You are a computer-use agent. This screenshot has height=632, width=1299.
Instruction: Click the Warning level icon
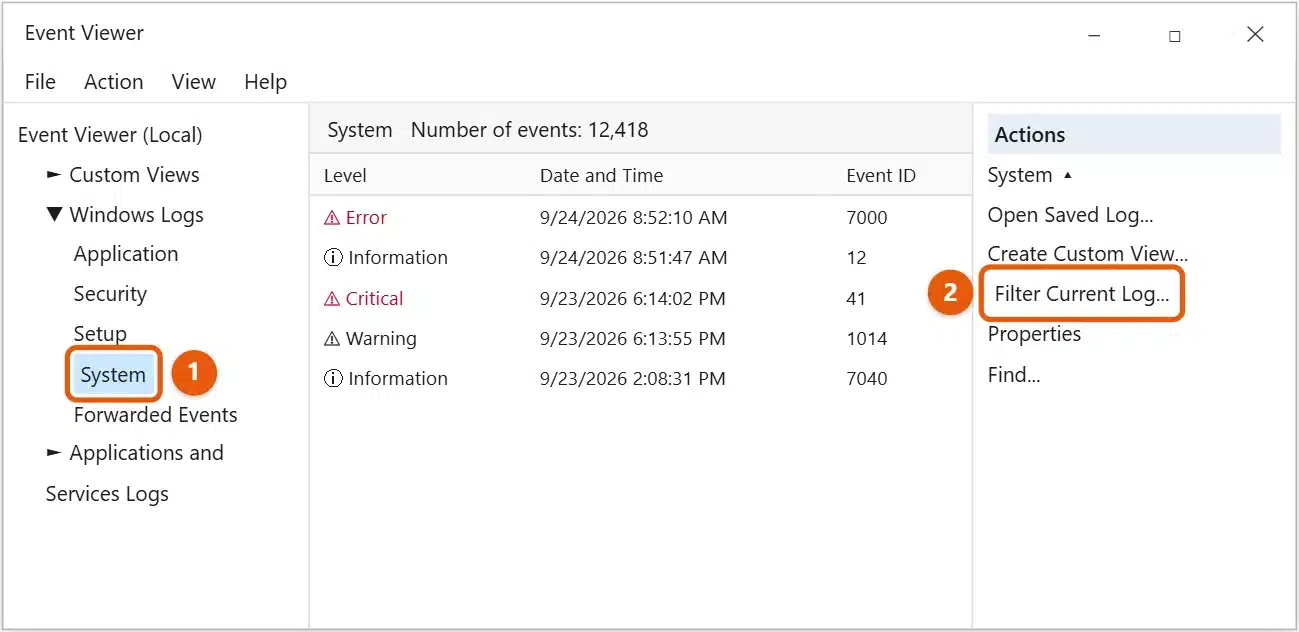(x=332, y=339)
